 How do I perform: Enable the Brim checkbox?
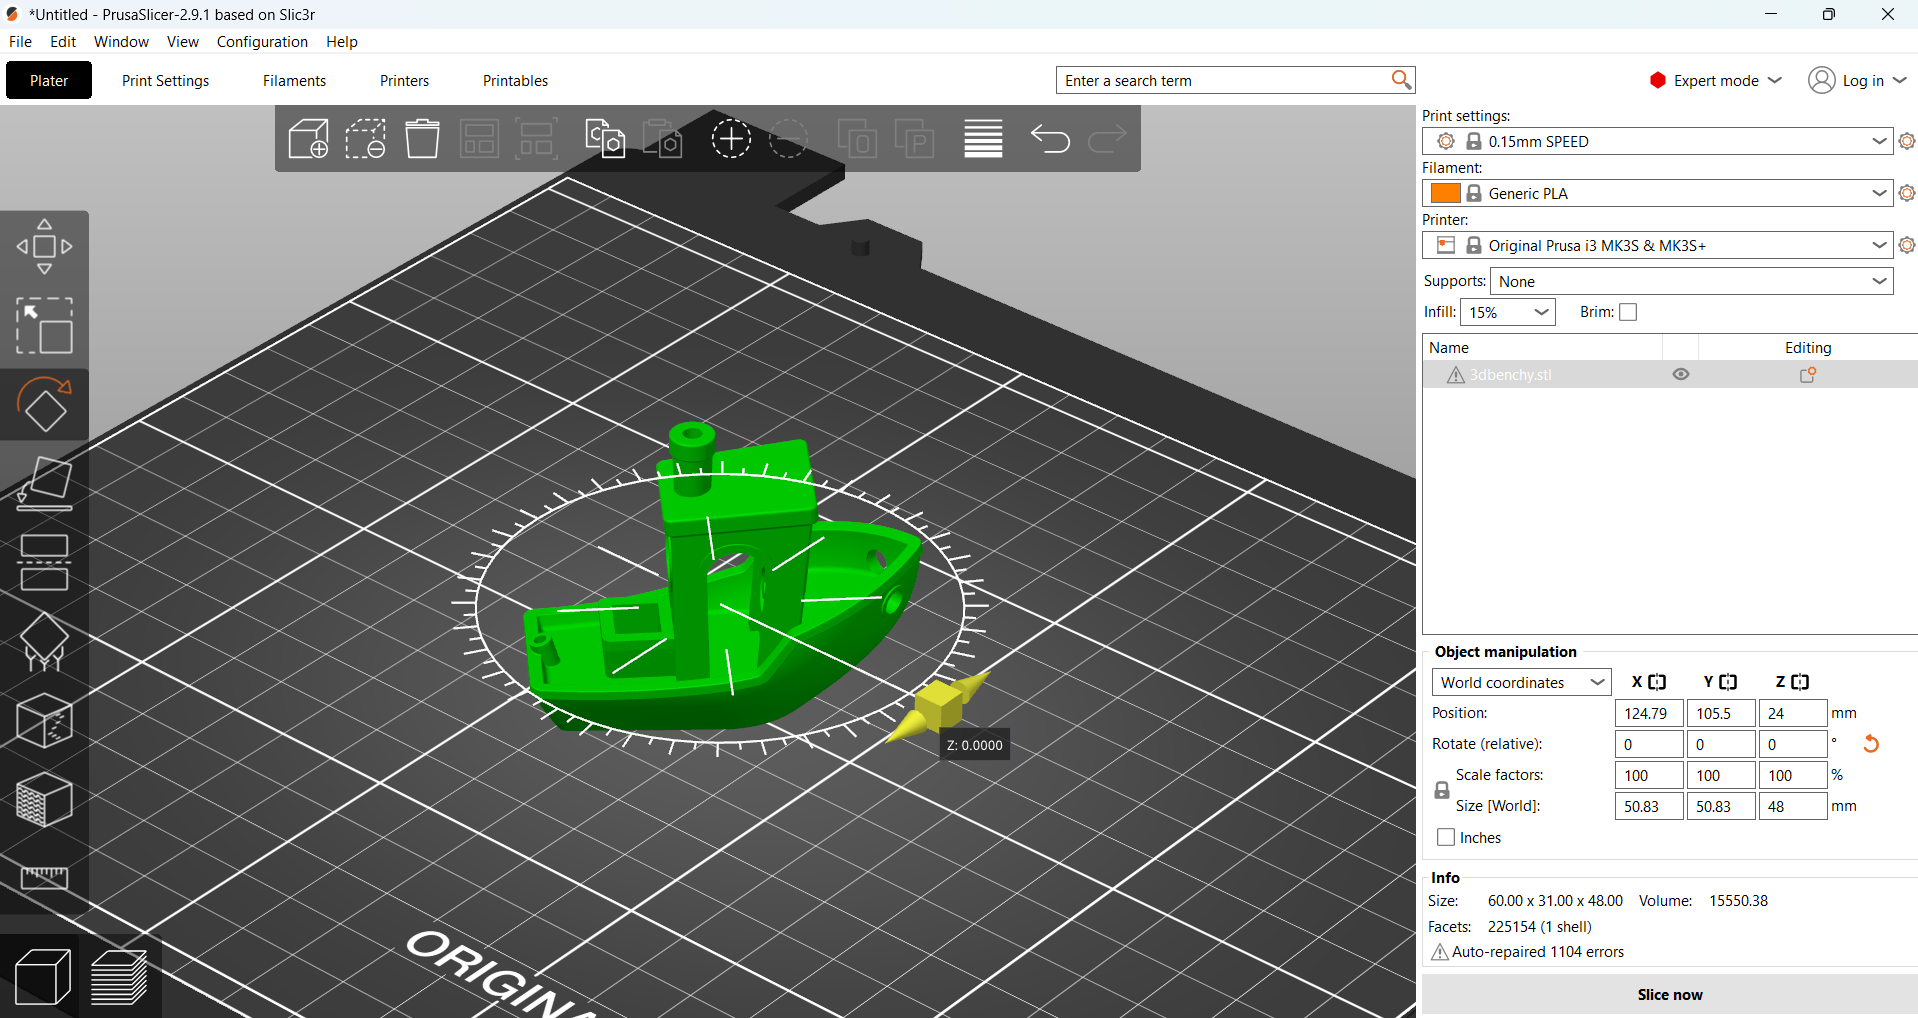click(x=1628, y=312)
